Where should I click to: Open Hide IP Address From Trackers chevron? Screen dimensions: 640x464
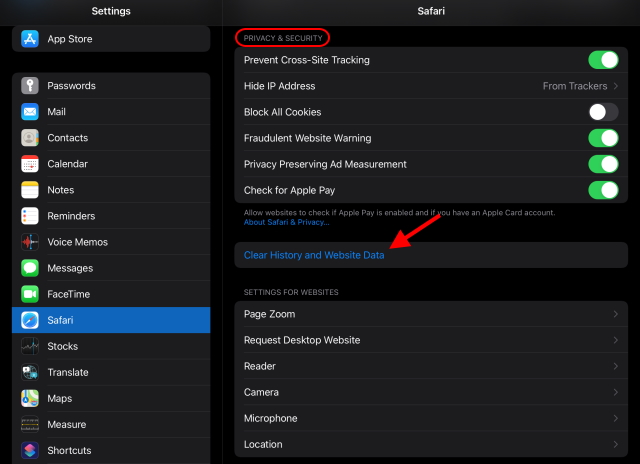[616, 86]
